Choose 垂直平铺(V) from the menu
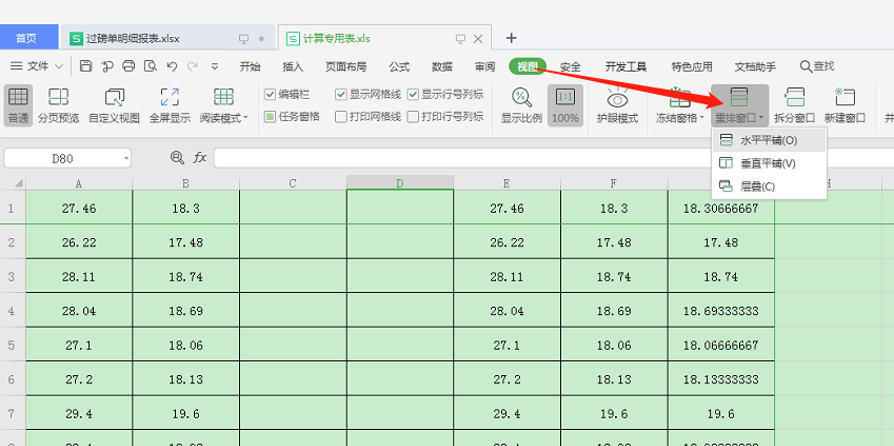Screen dimensions: 894x446 click(x=769, y=164)
